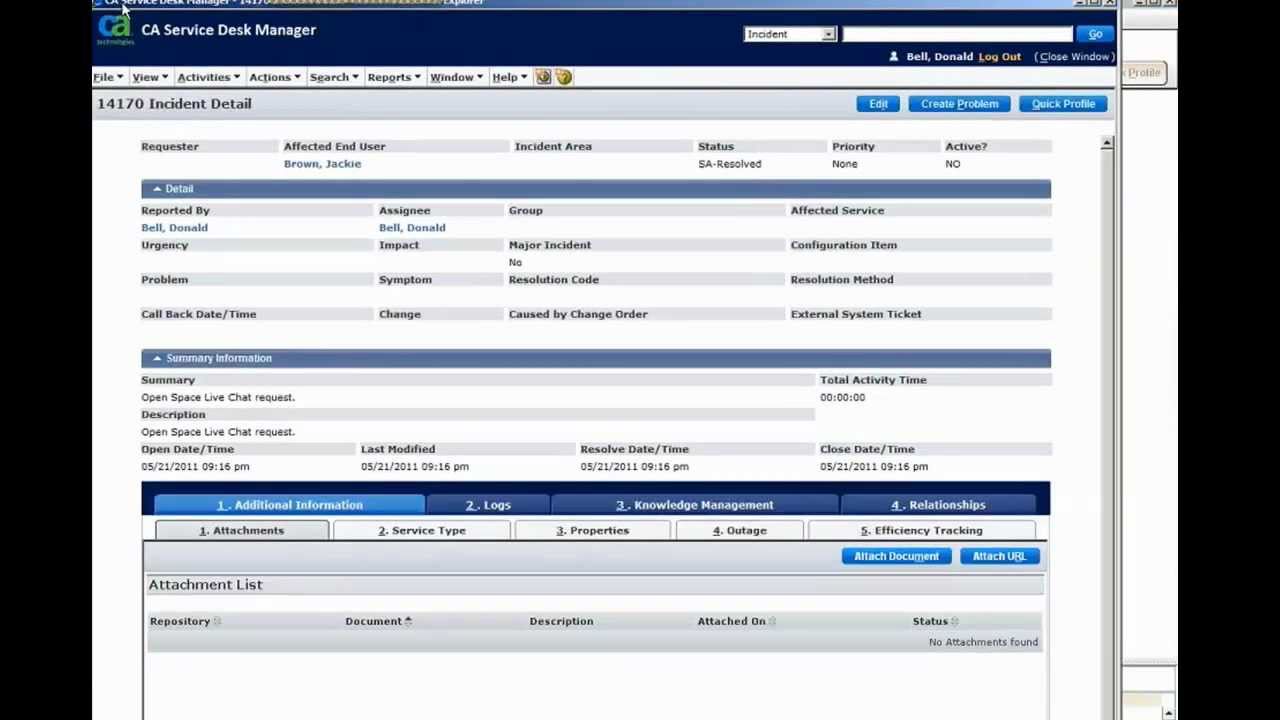Click the Attach URL button

[998, 556]
